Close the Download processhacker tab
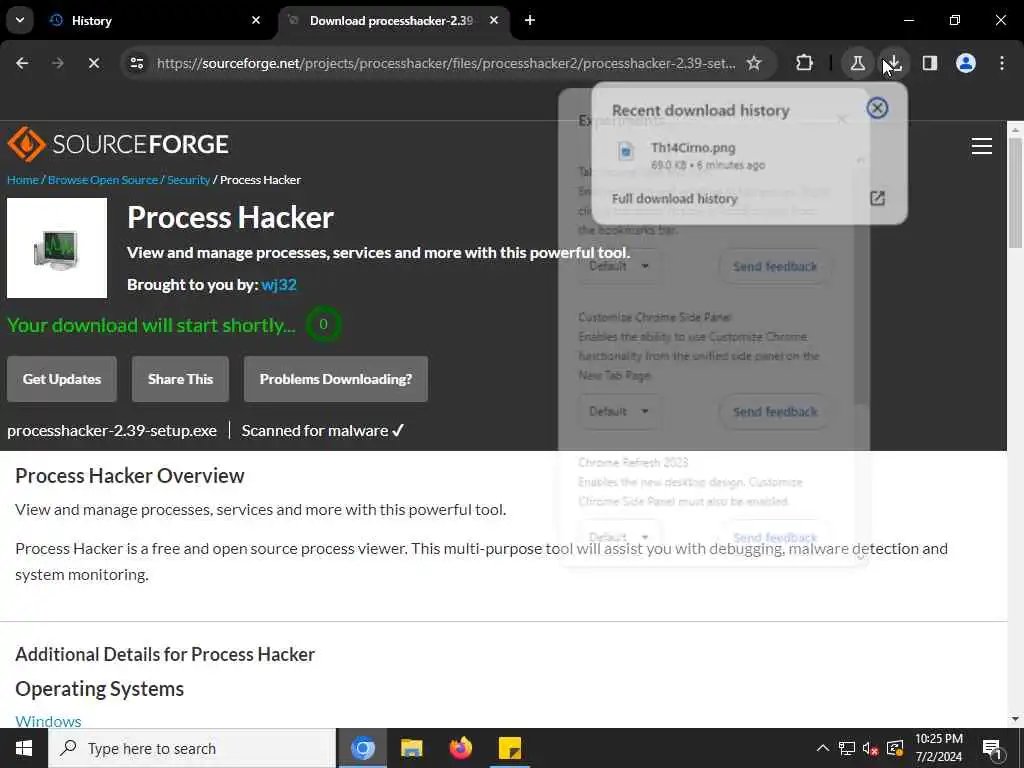Viewport: 1024px width, 768px height. pyautogui.click(x=494, y=20)
